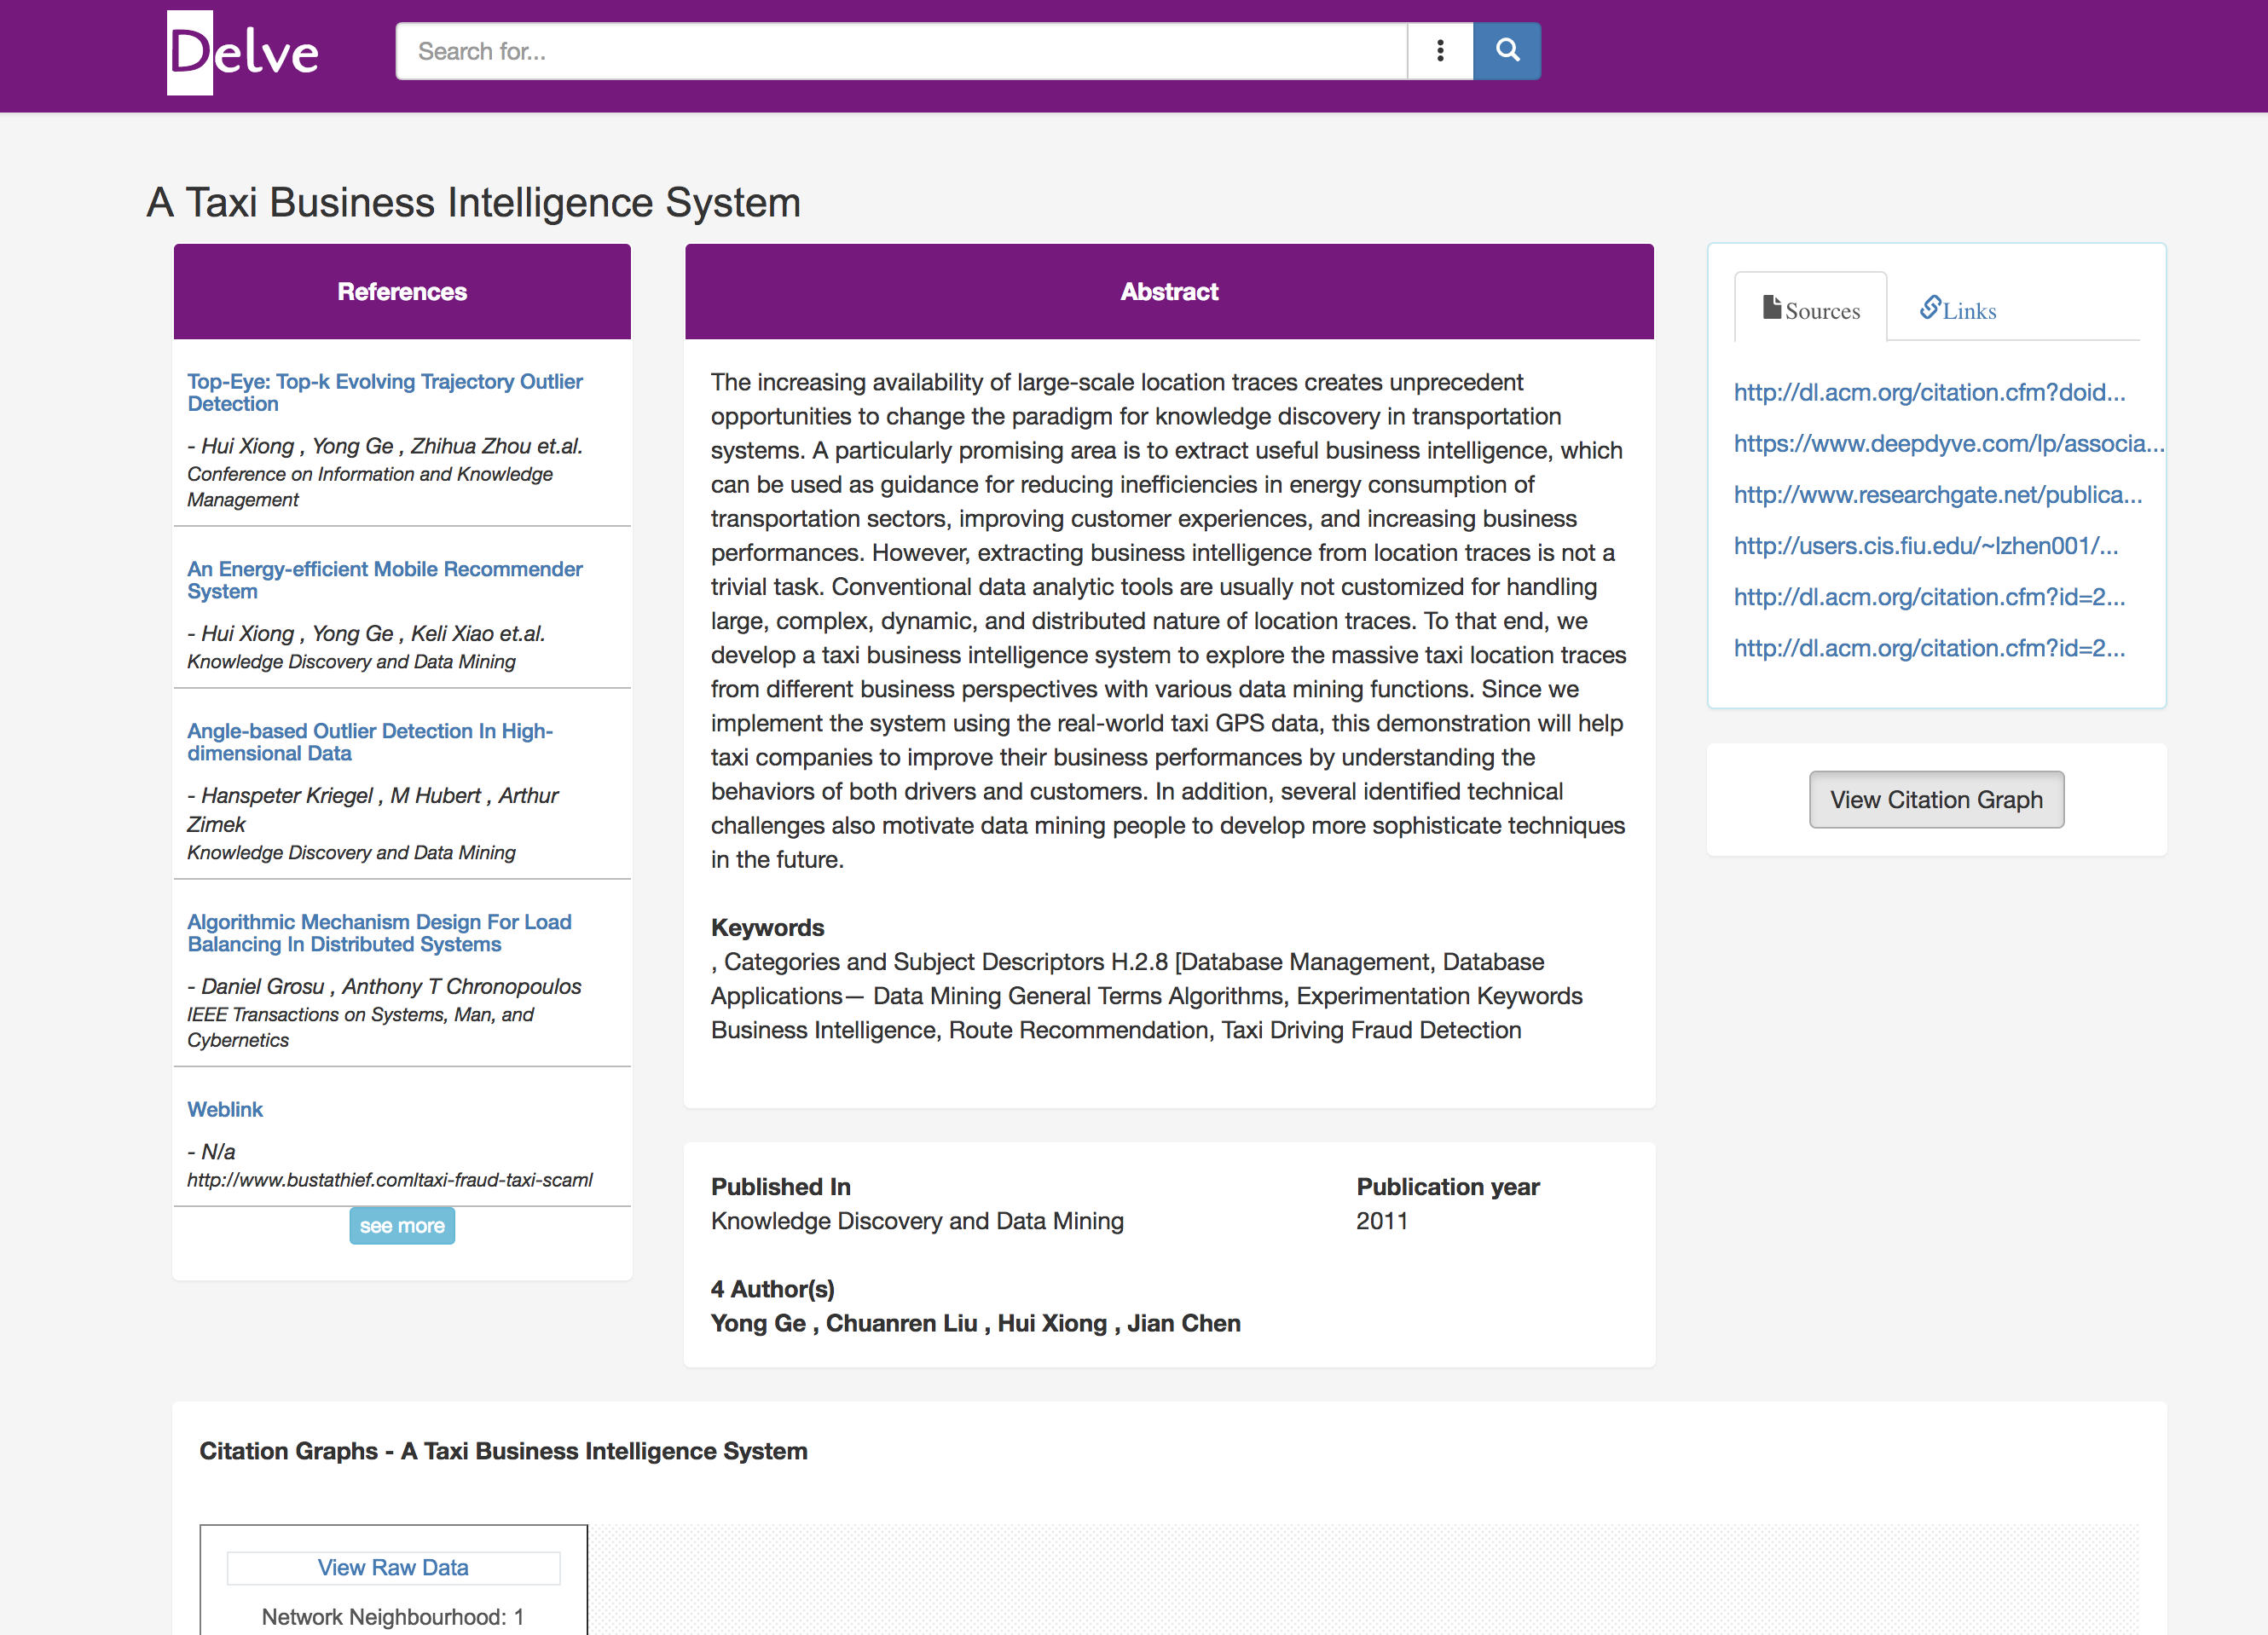Open reference 'Top-Eye: Top-k Evolving Trajectory Outlier Detection'
Viewport: 2268px width, 1635px height.
click(x=385, y=392)
